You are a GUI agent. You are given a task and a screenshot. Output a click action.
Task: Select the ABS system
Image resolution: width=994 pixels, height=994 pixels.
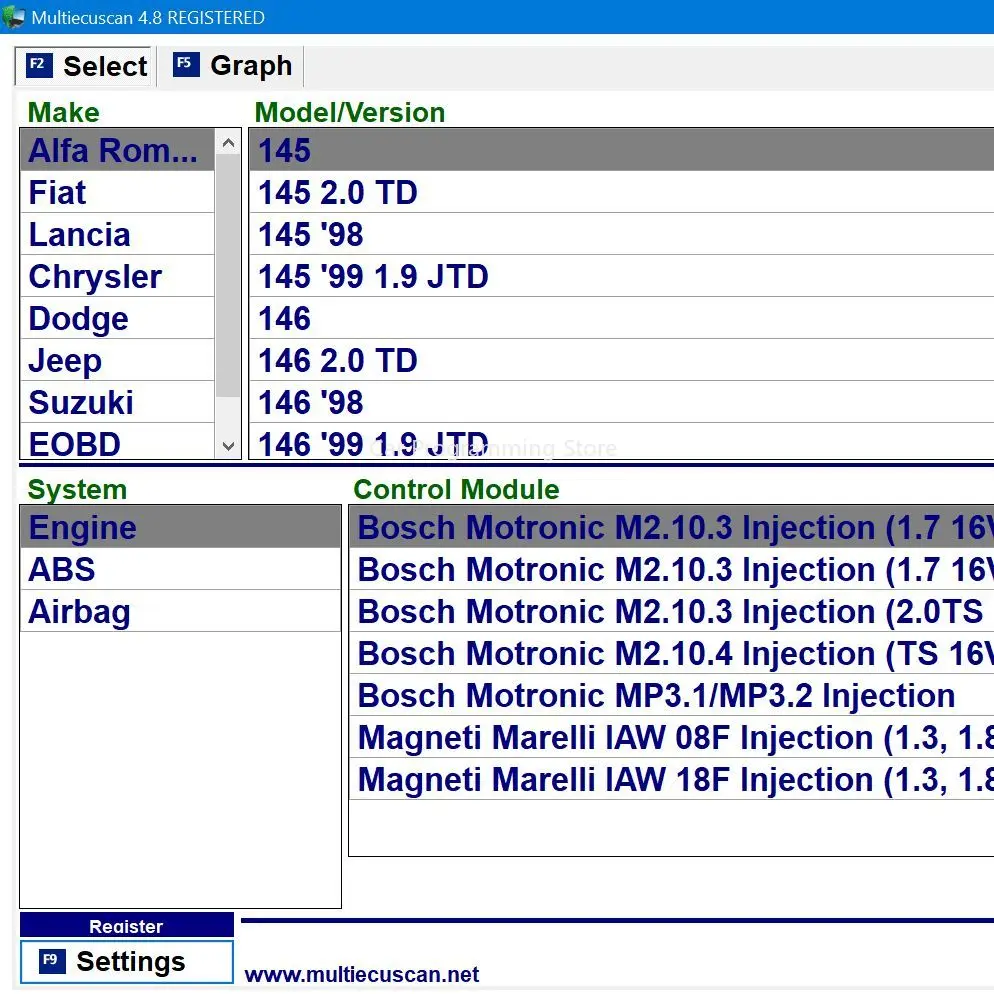coord(181,569)
